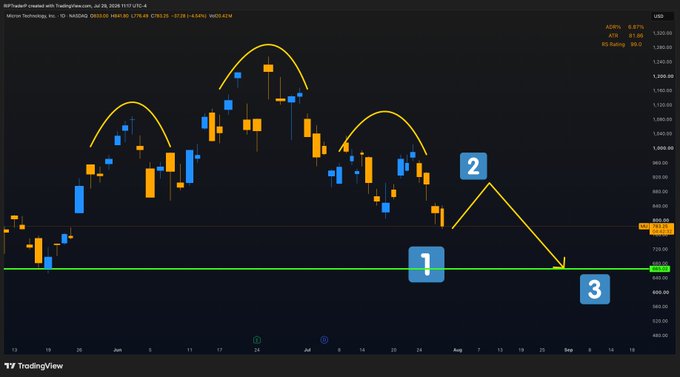Click the Vol 20.42M volume readout

[x=220, y=16]
